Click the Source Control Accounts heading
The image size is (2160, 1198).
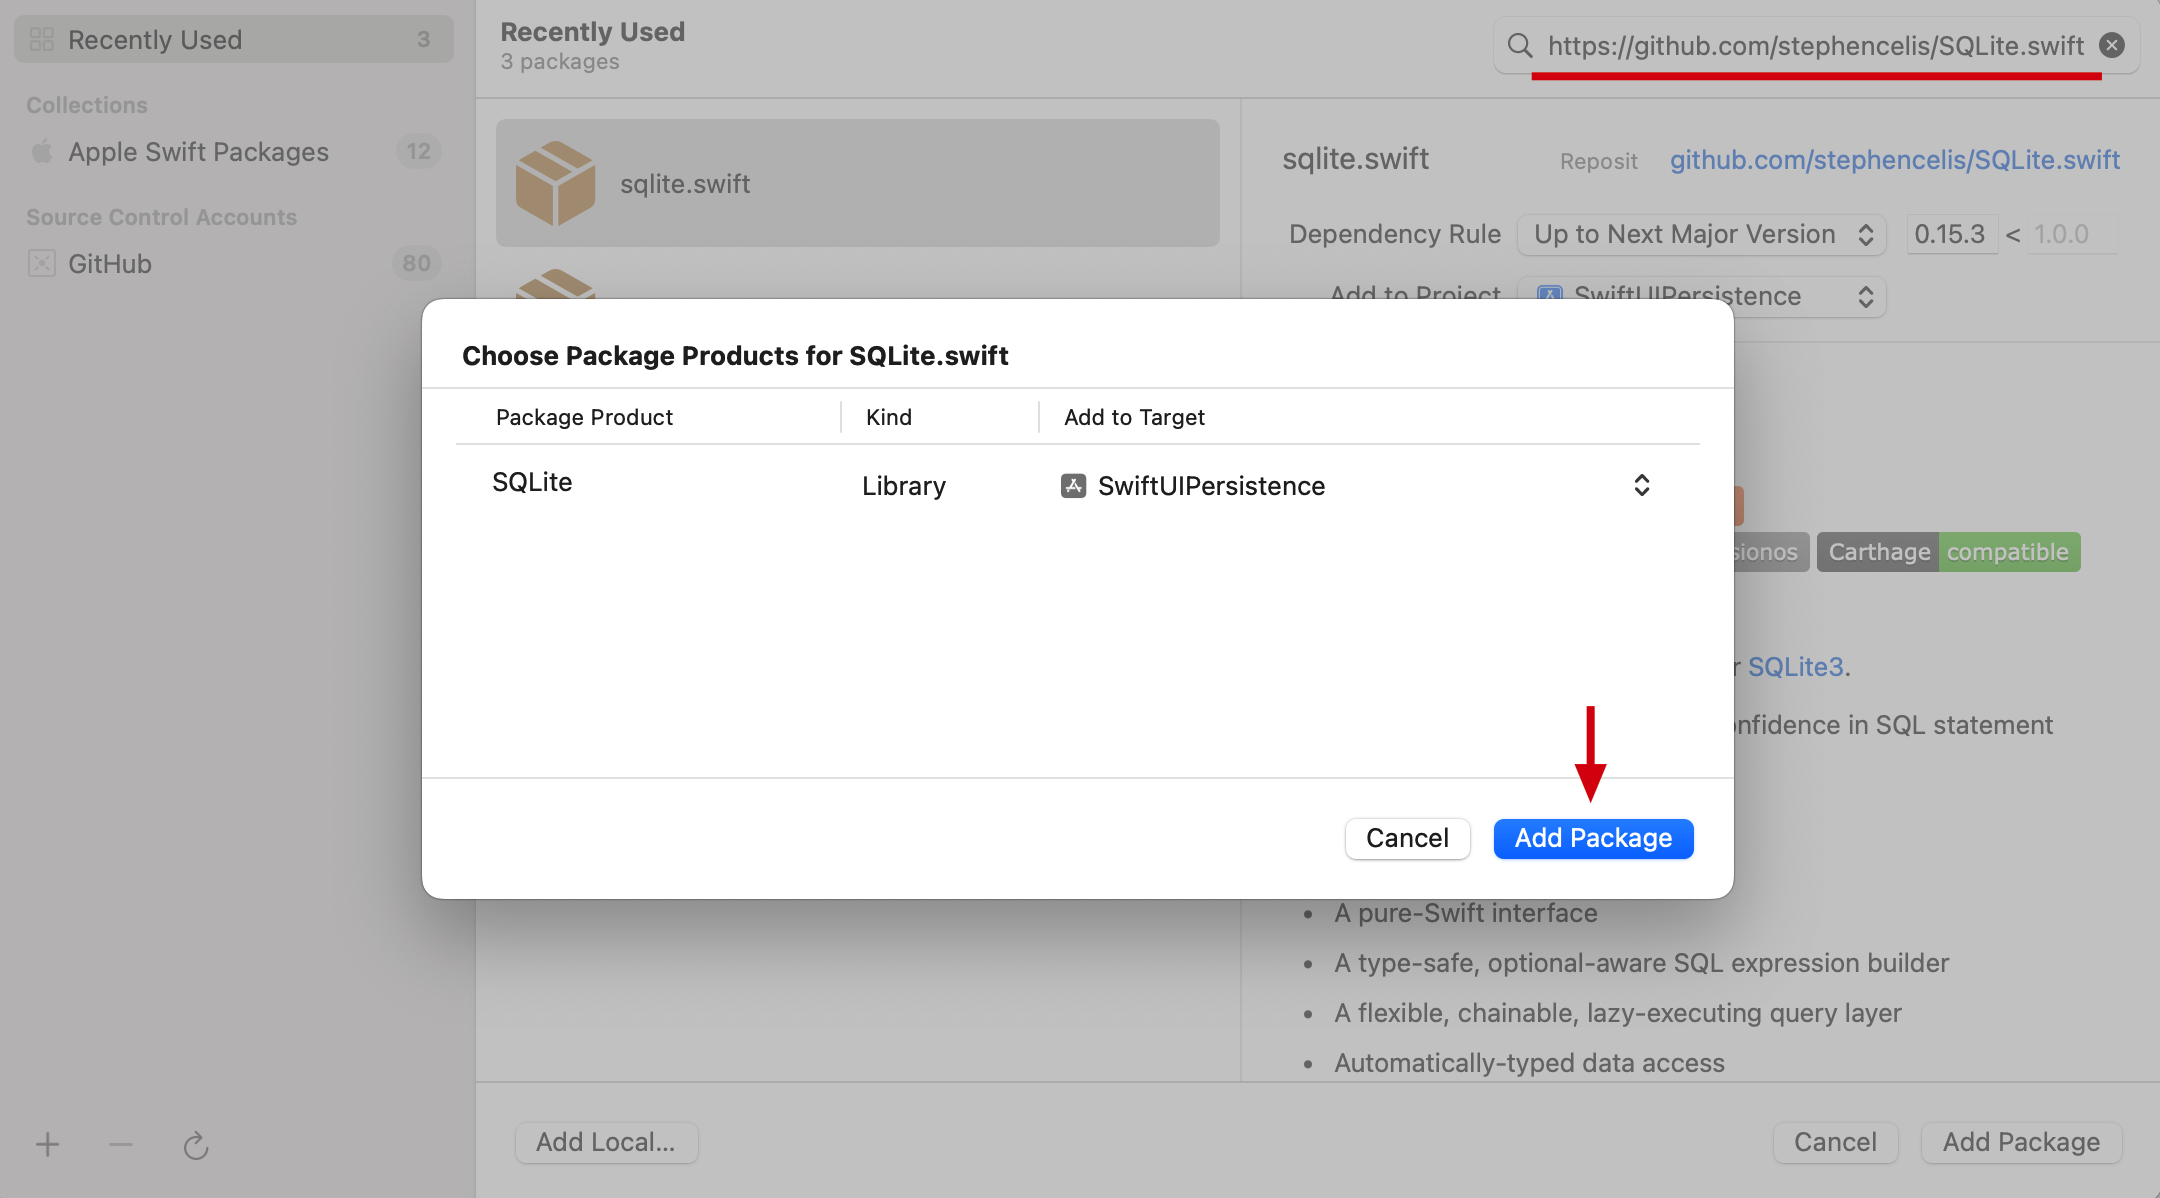[162, 217]
